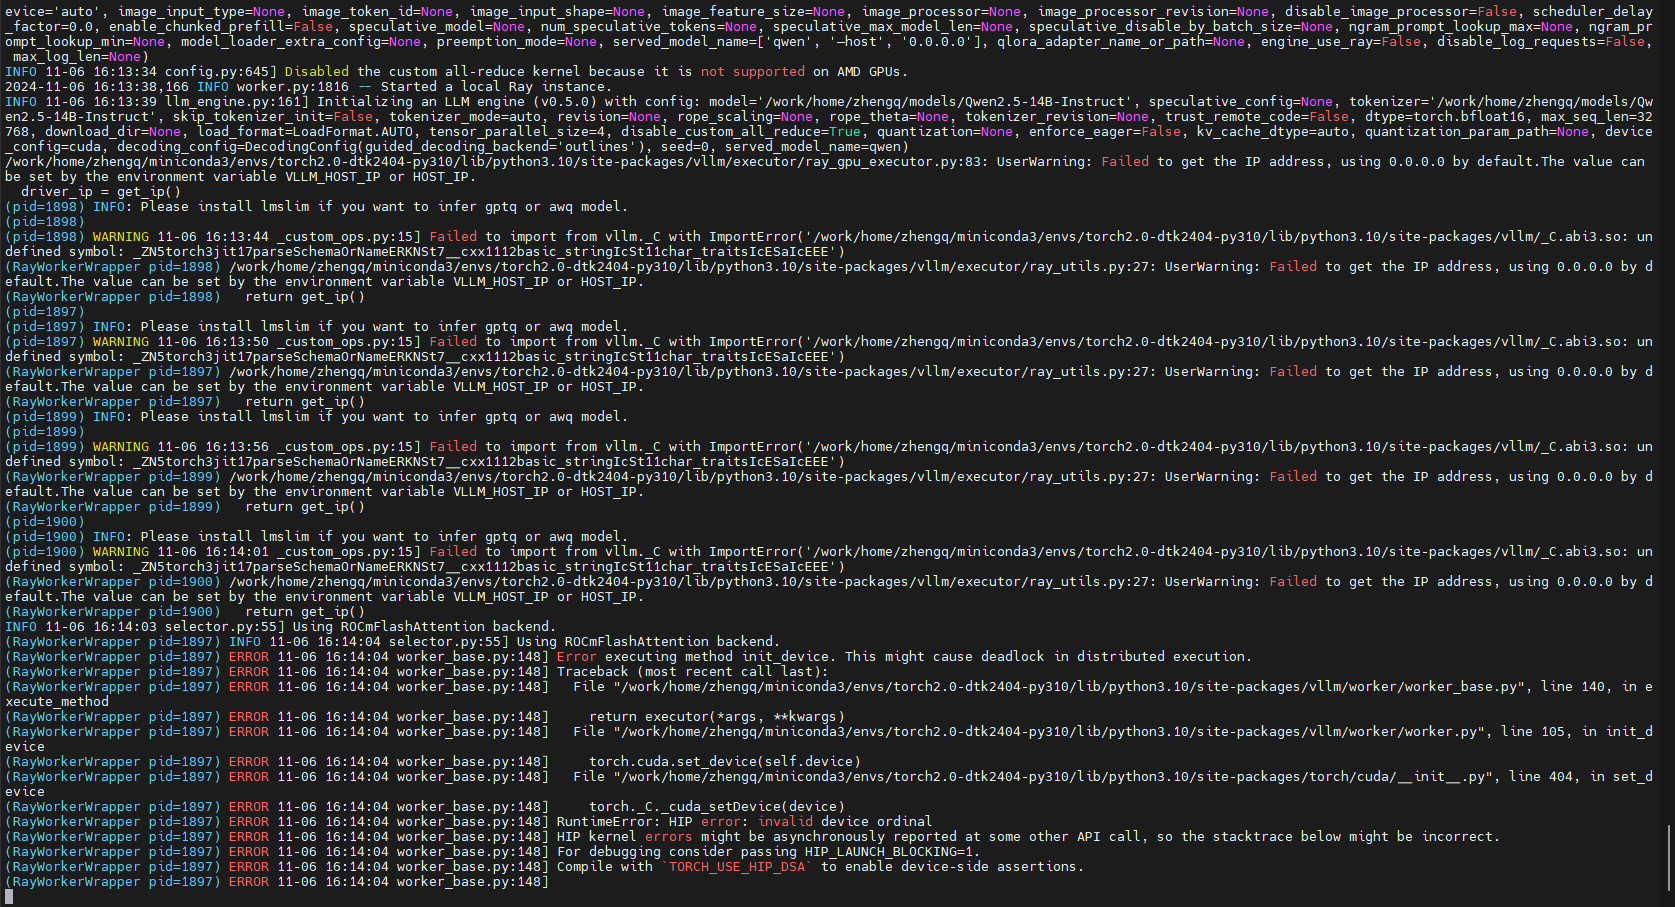This screenshot has width=1675, height=907.
Task: Click the block cursor on the last line
Action: tap(9, 897)
